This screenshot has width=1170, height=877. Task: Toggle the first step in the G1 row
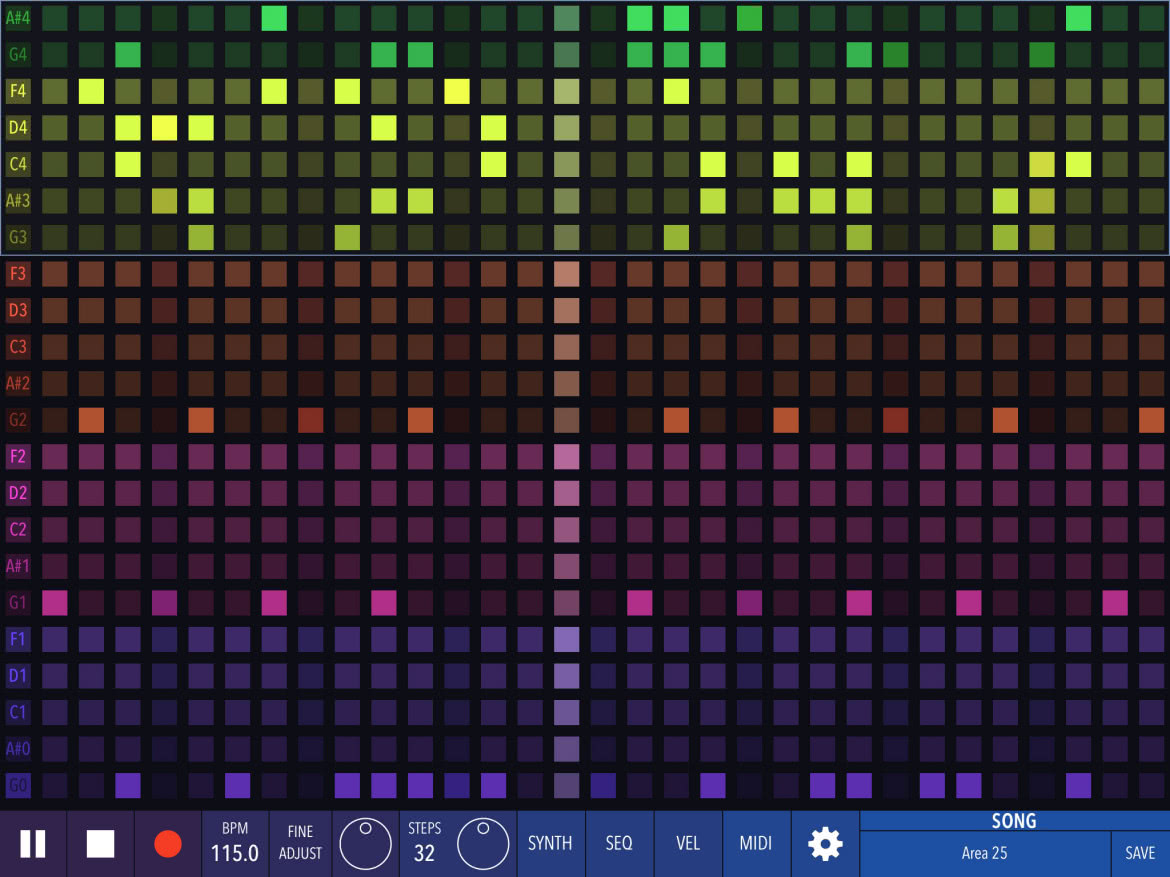coord(54,602)
